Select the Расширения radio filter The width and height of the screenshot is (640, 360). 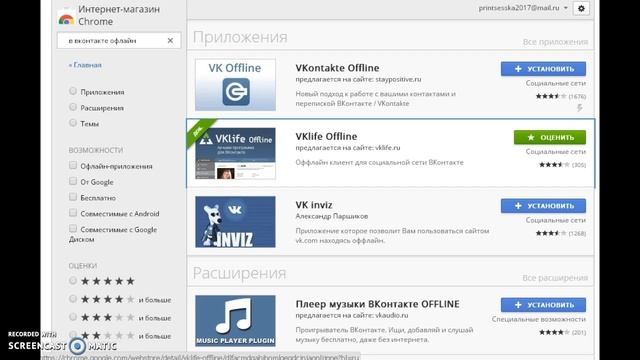coord(73,107)
